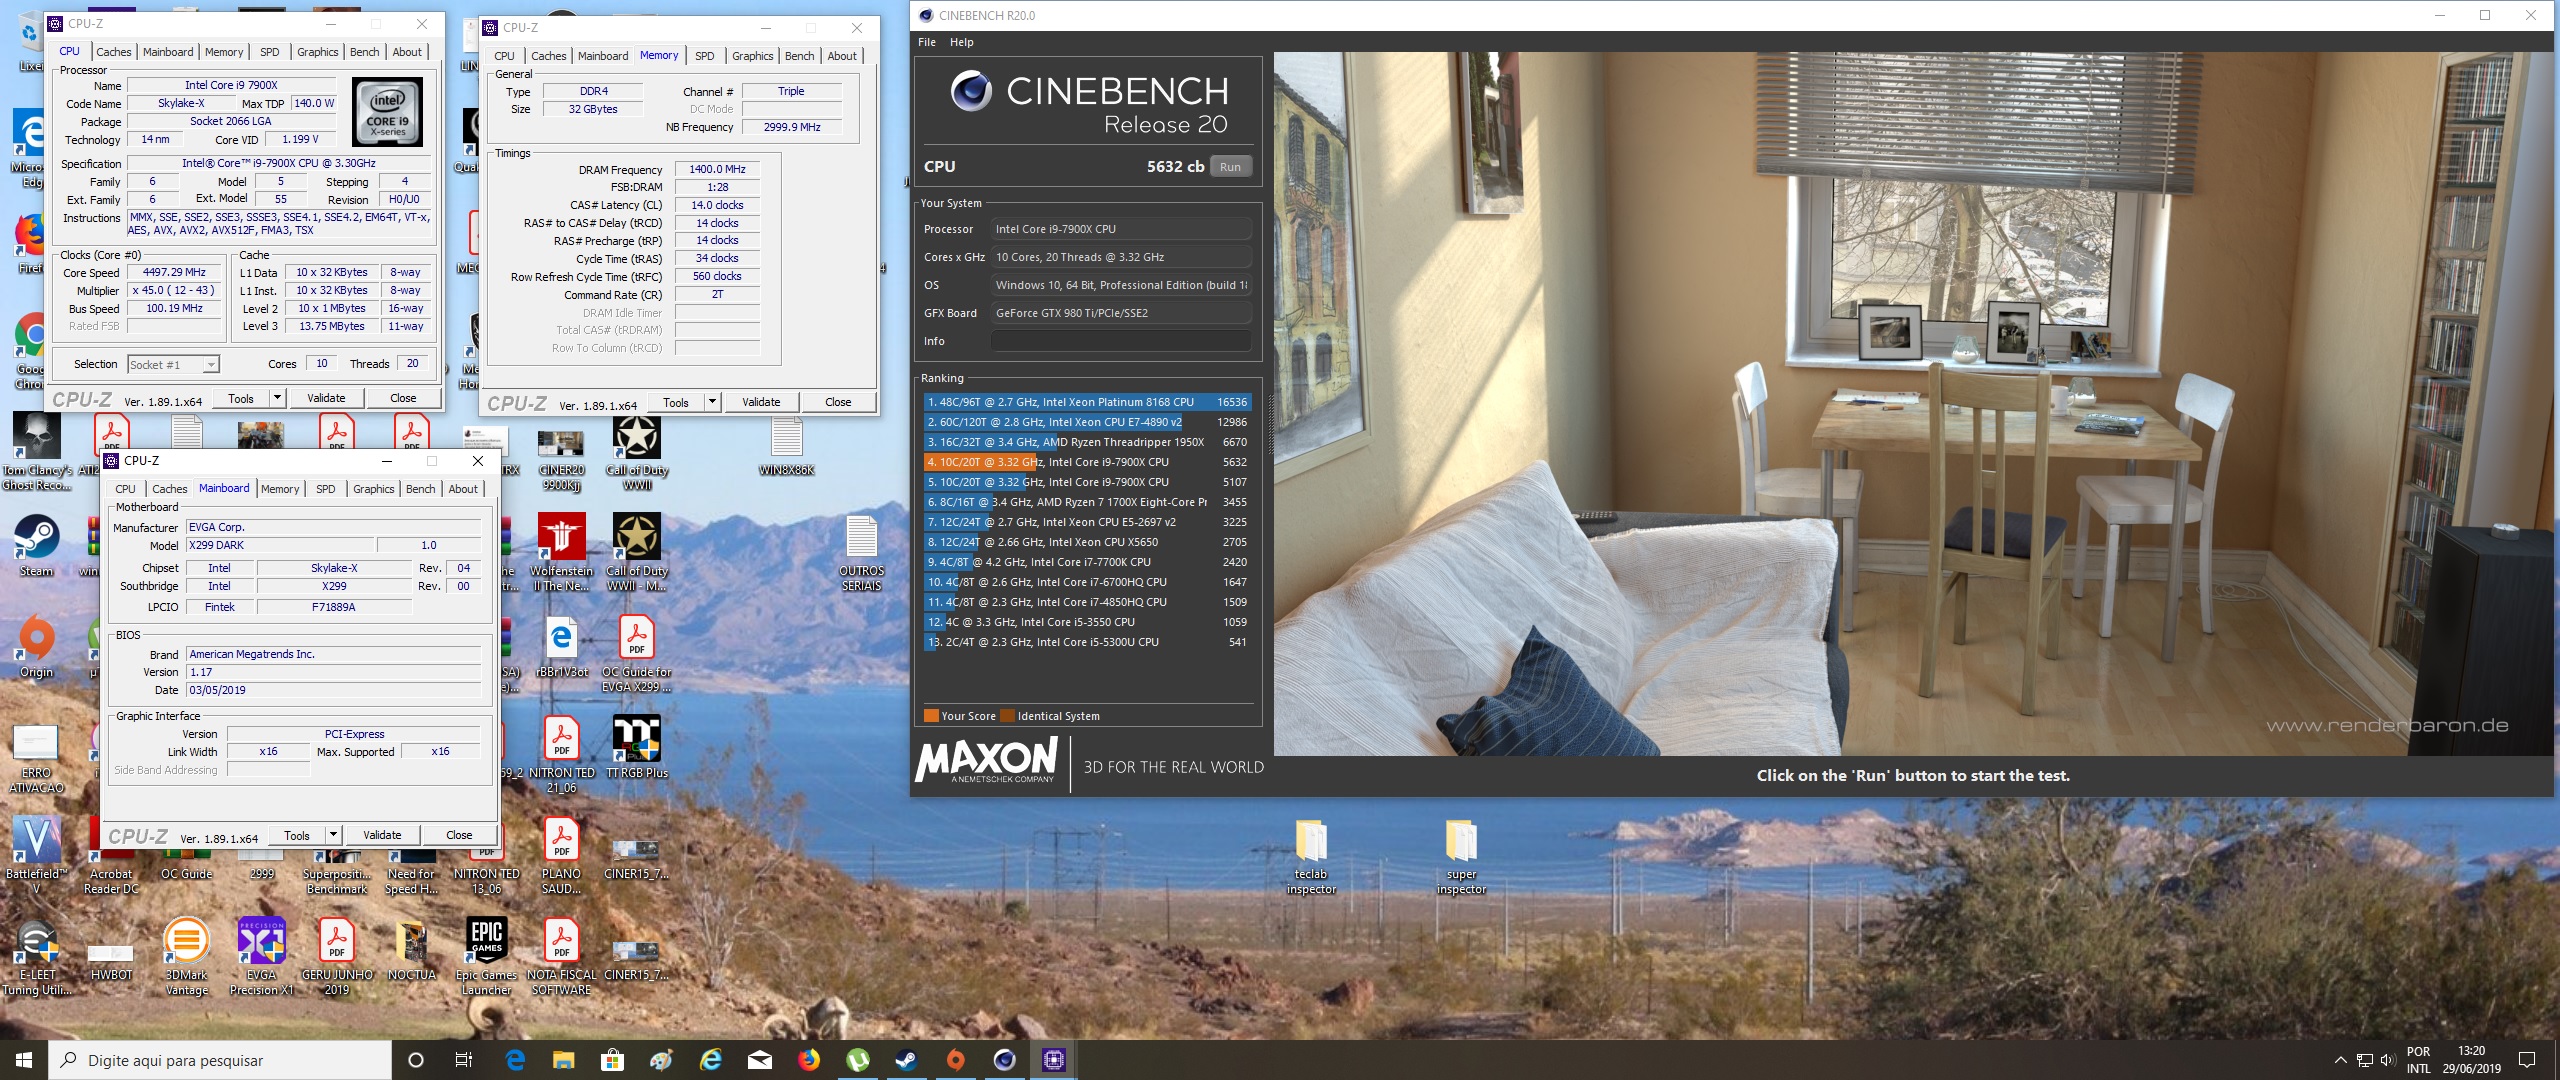
Task: Open Microsoft Store from the taskbar
Action: [612, 1060]
